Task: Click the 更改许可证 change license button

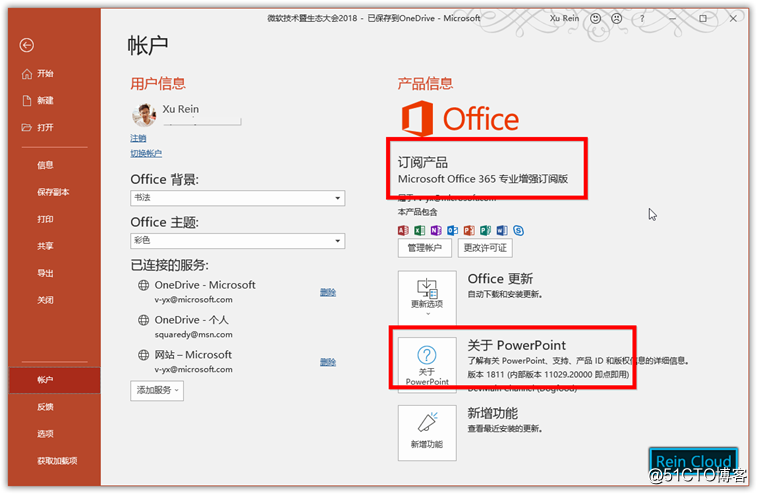Action: (485, 248)
